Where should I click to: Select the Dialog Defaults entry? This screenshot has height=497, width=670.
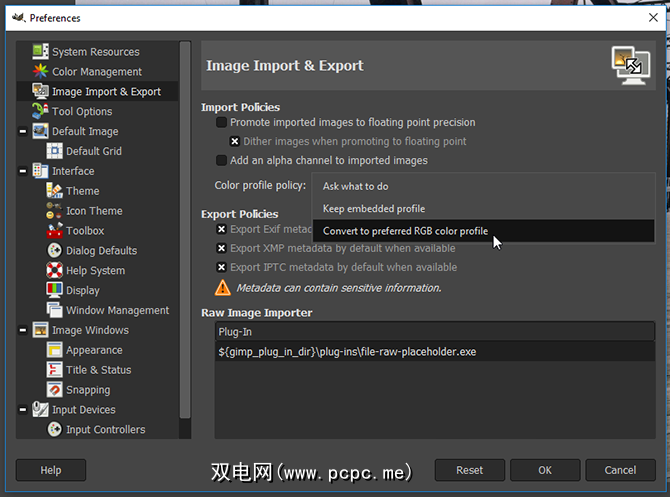pos(102,250)
